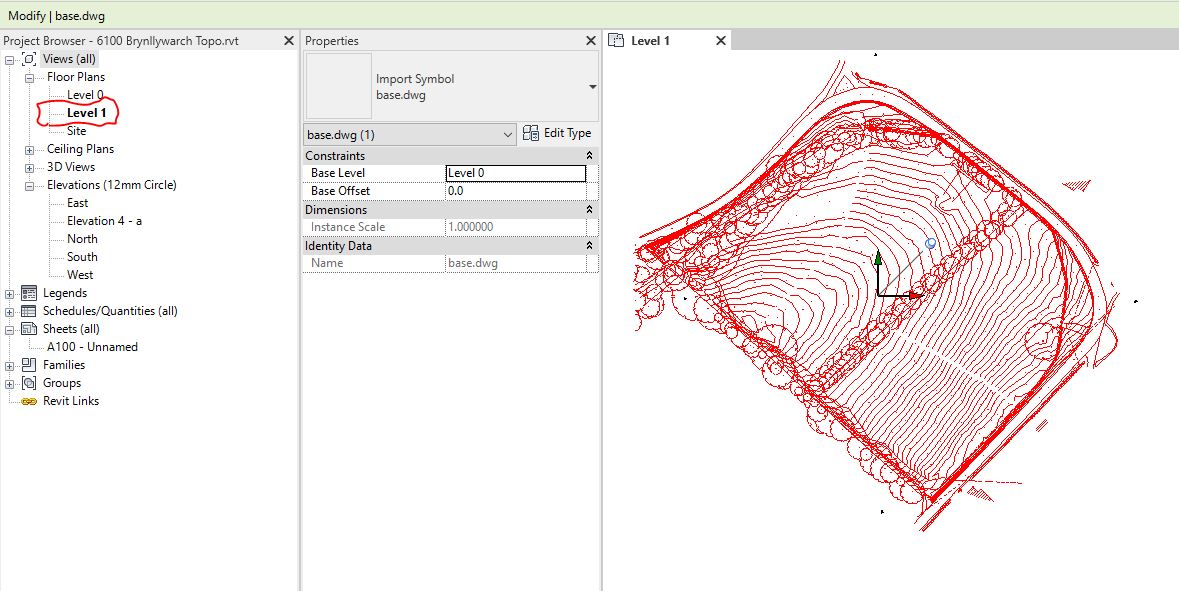Viewport: 1179px width, 591px height.
Task: Close the Project Browser panel
Action: tap(289, 41)
